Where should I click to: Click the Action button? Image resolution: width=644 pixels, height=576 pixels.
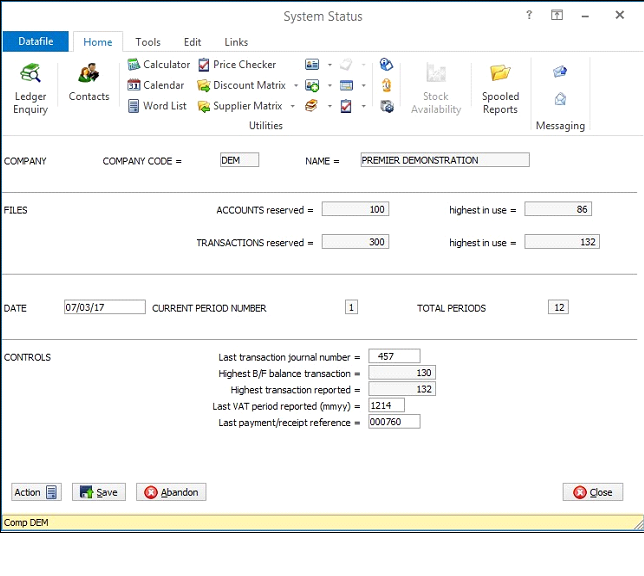[36, 492]
